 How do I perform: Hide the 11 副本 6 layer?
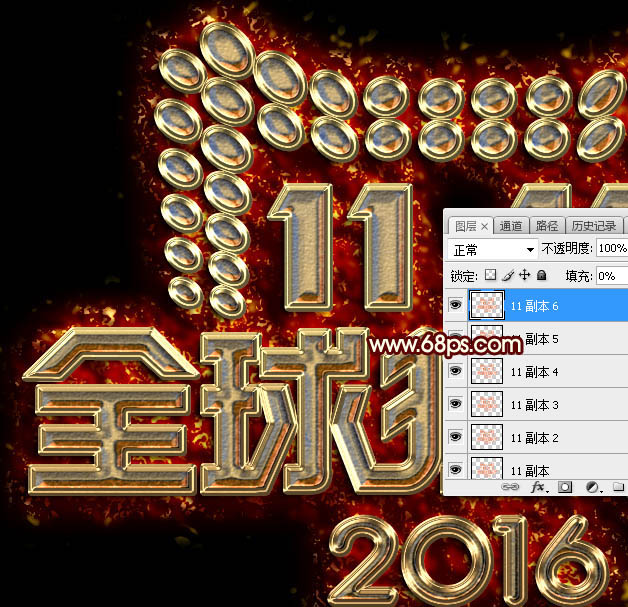coord(455,305)
